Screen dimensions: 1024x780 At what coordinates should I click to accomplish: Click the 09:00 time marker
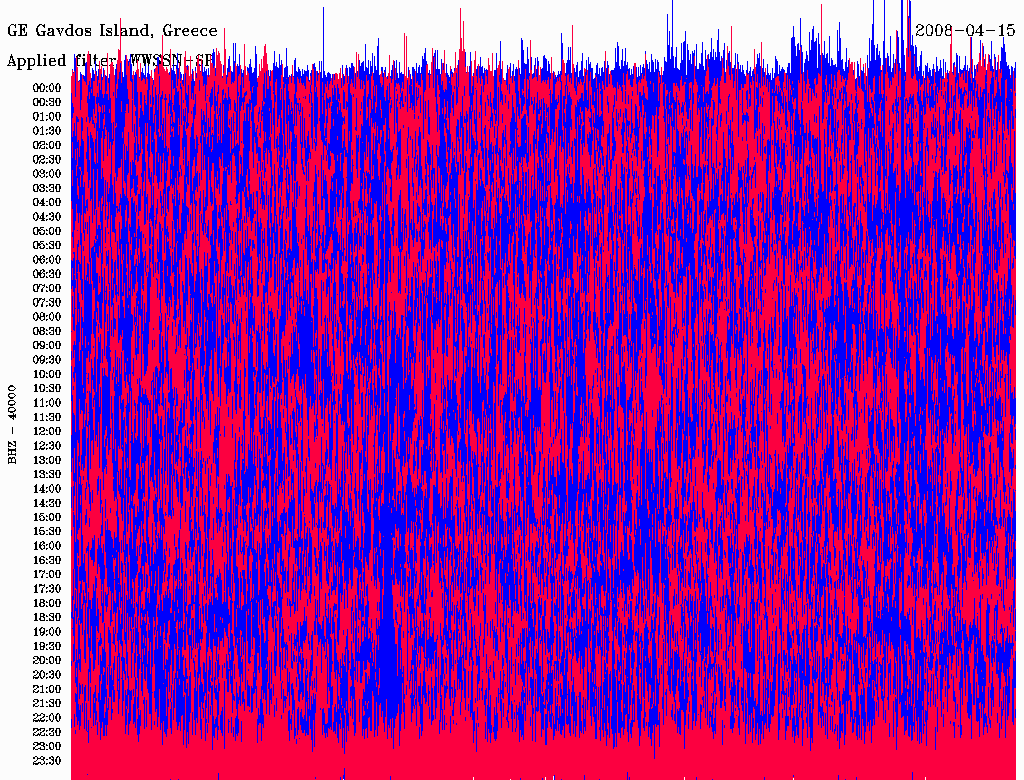point(47,346)
